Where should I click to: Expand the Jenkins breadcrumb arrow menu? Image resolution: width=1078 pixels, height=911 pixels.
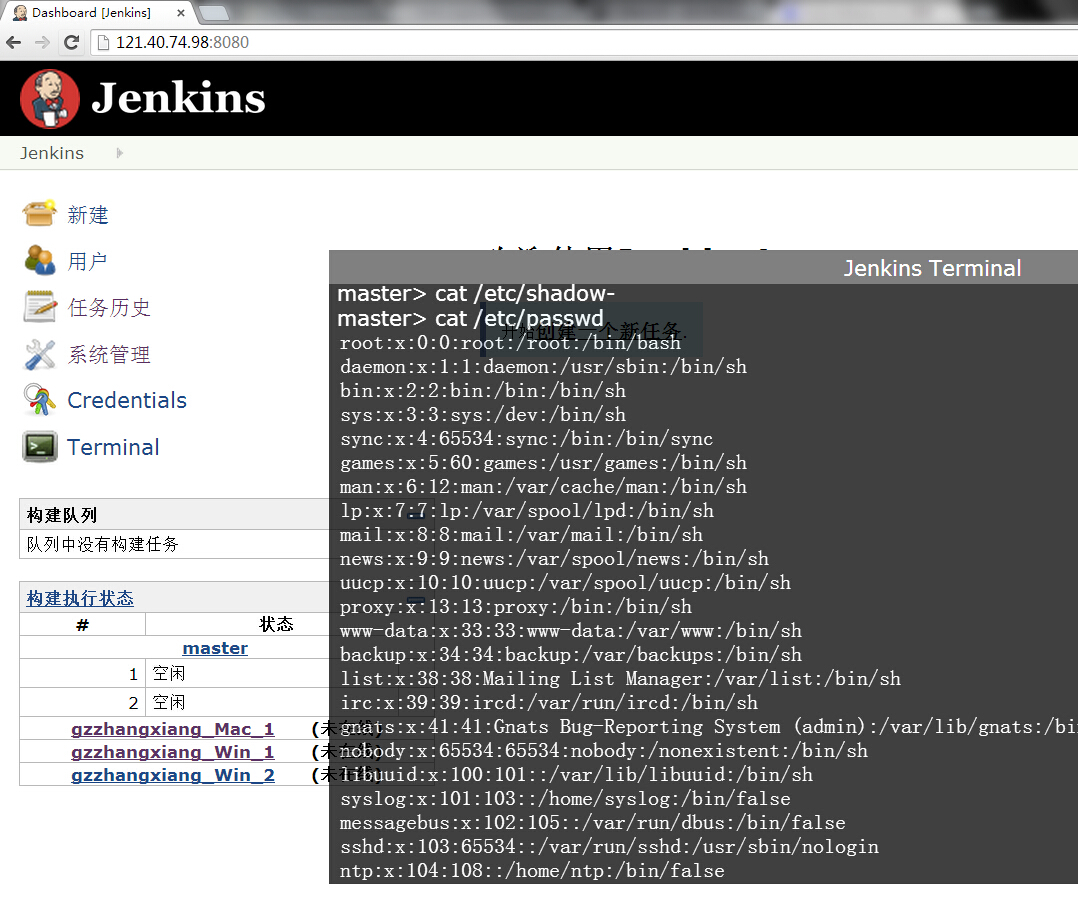(120, 153)
